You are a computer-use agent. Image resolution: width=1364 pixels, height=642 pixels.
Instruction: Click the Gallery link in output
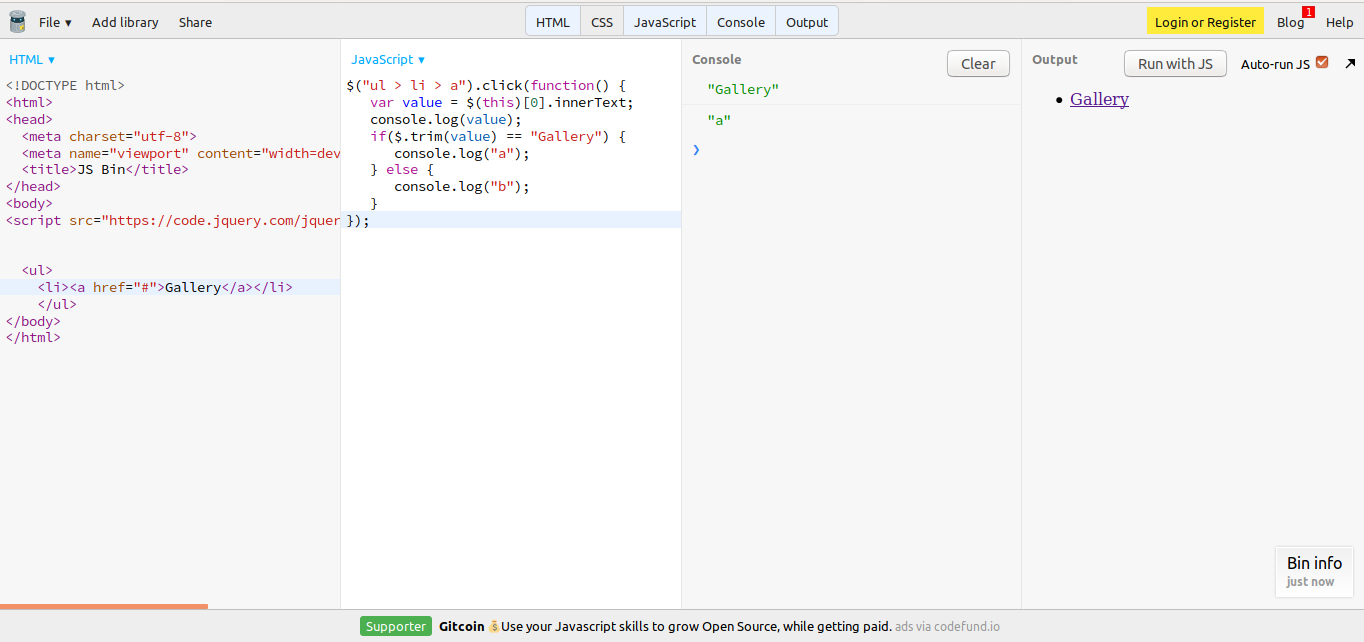point(1099,99)
